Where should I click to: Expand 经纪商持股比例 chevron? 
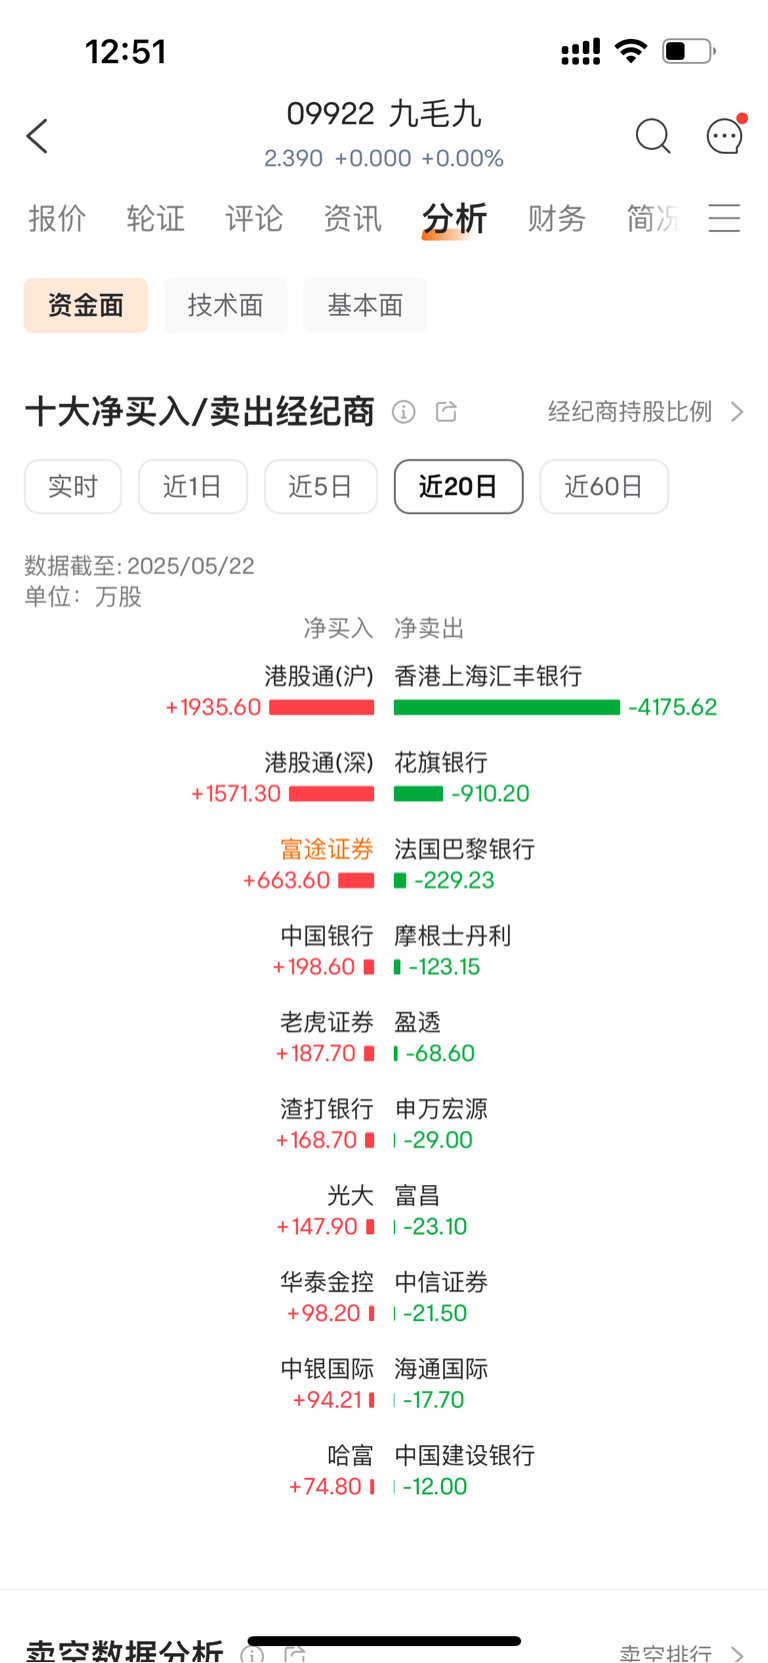coord(737,412)
